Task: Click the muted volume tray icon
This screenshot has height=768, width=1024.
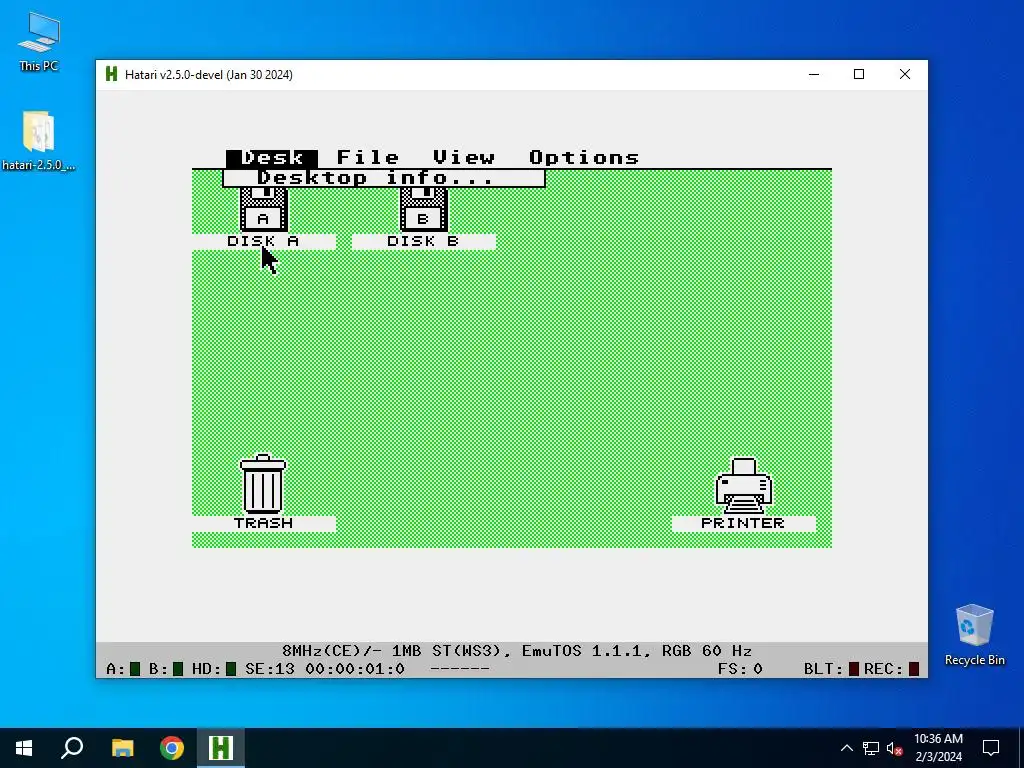Action: [x=895, y=748]
